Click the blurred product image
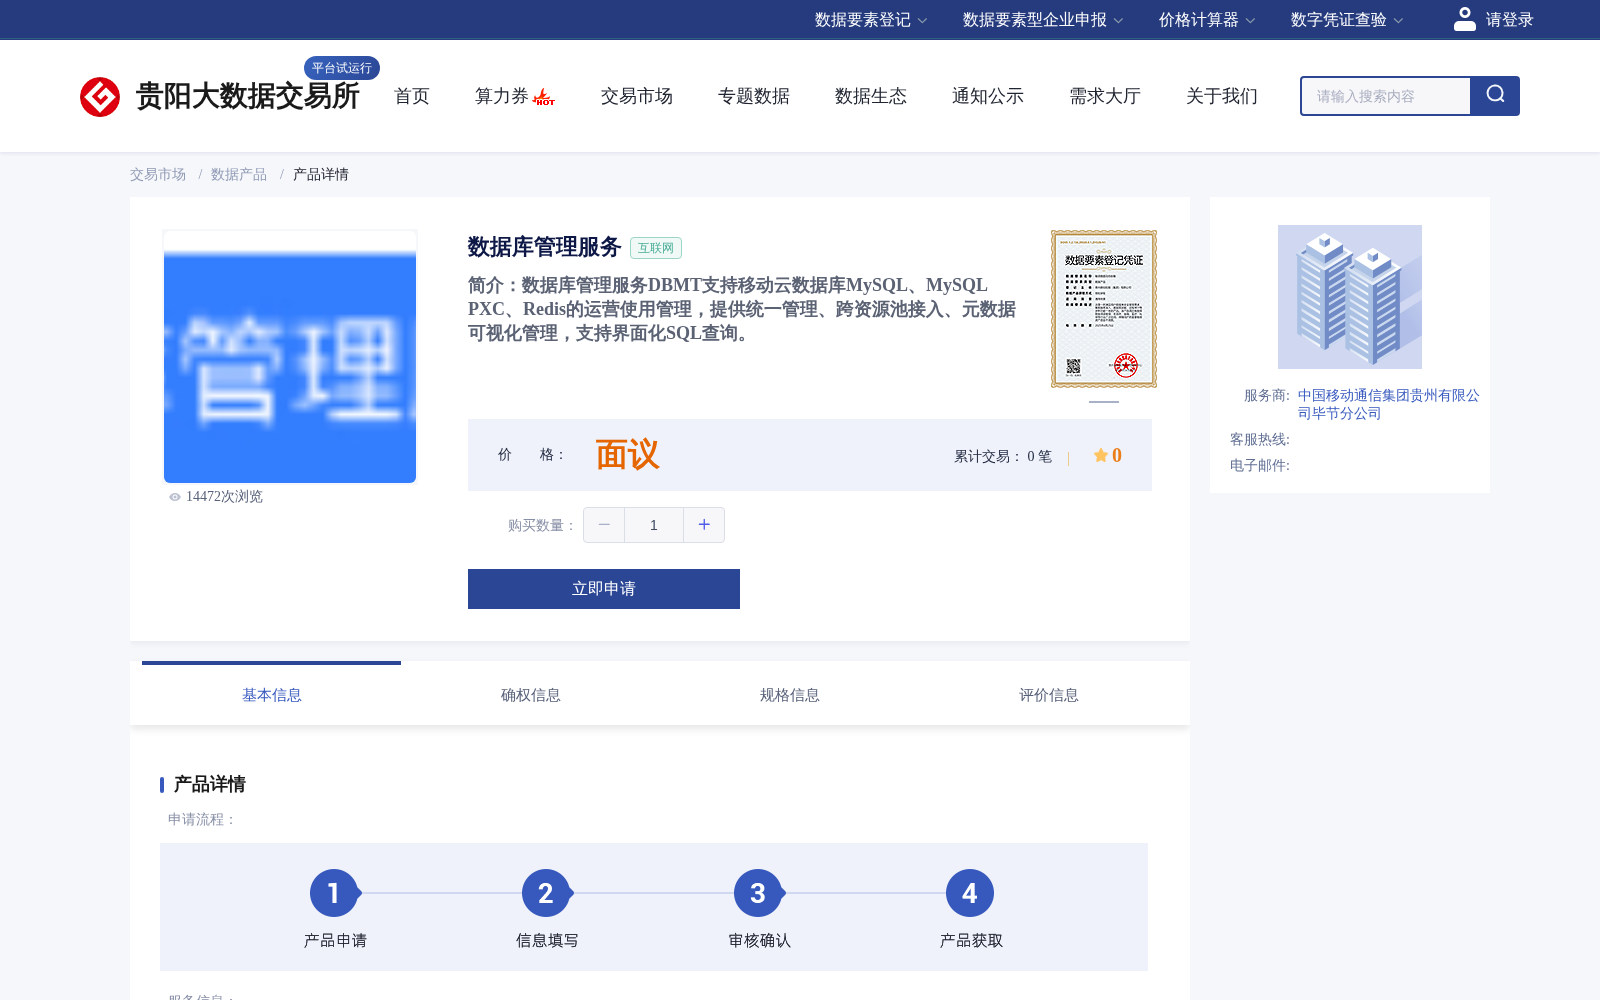1600x1000 pixels. coord(290,357)
